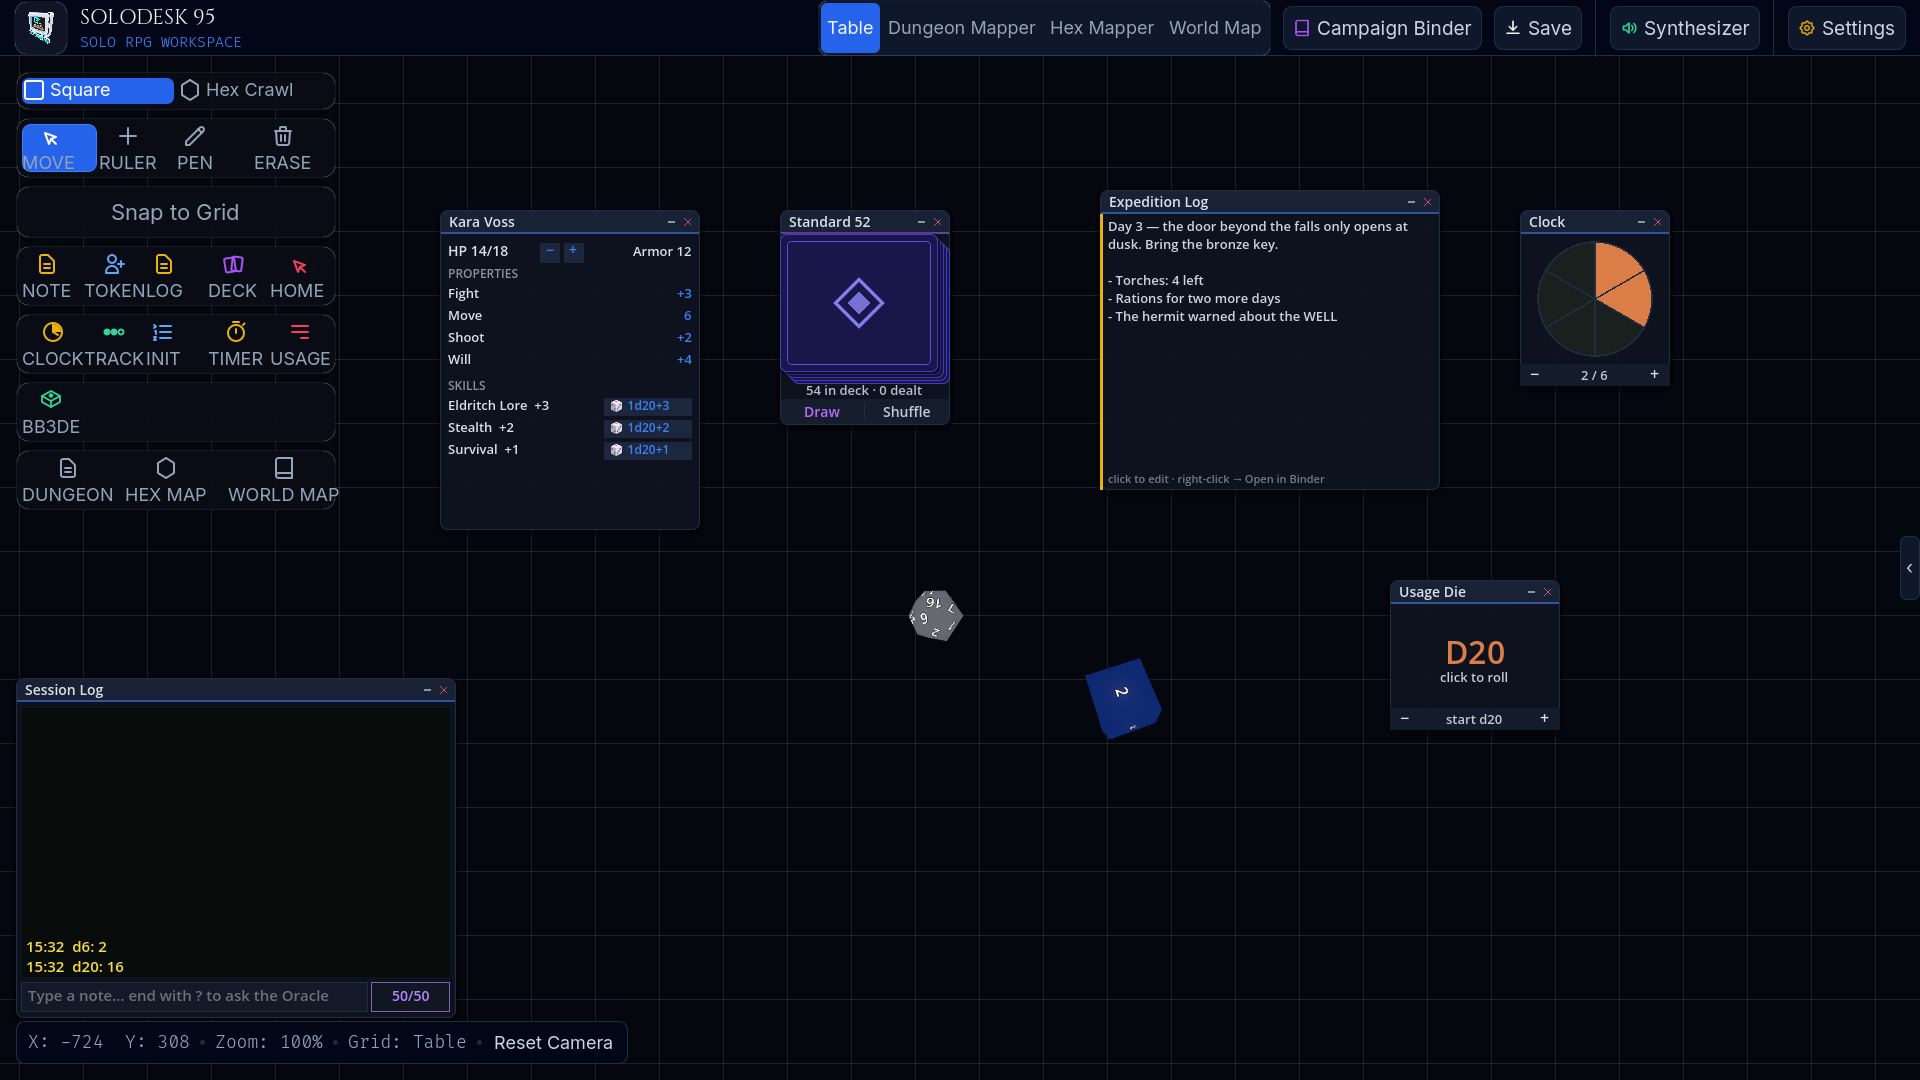The width and height of the screenshot is (1920, 1080).
Task: Decrease Clock segment count
Action: [1535, 375]
